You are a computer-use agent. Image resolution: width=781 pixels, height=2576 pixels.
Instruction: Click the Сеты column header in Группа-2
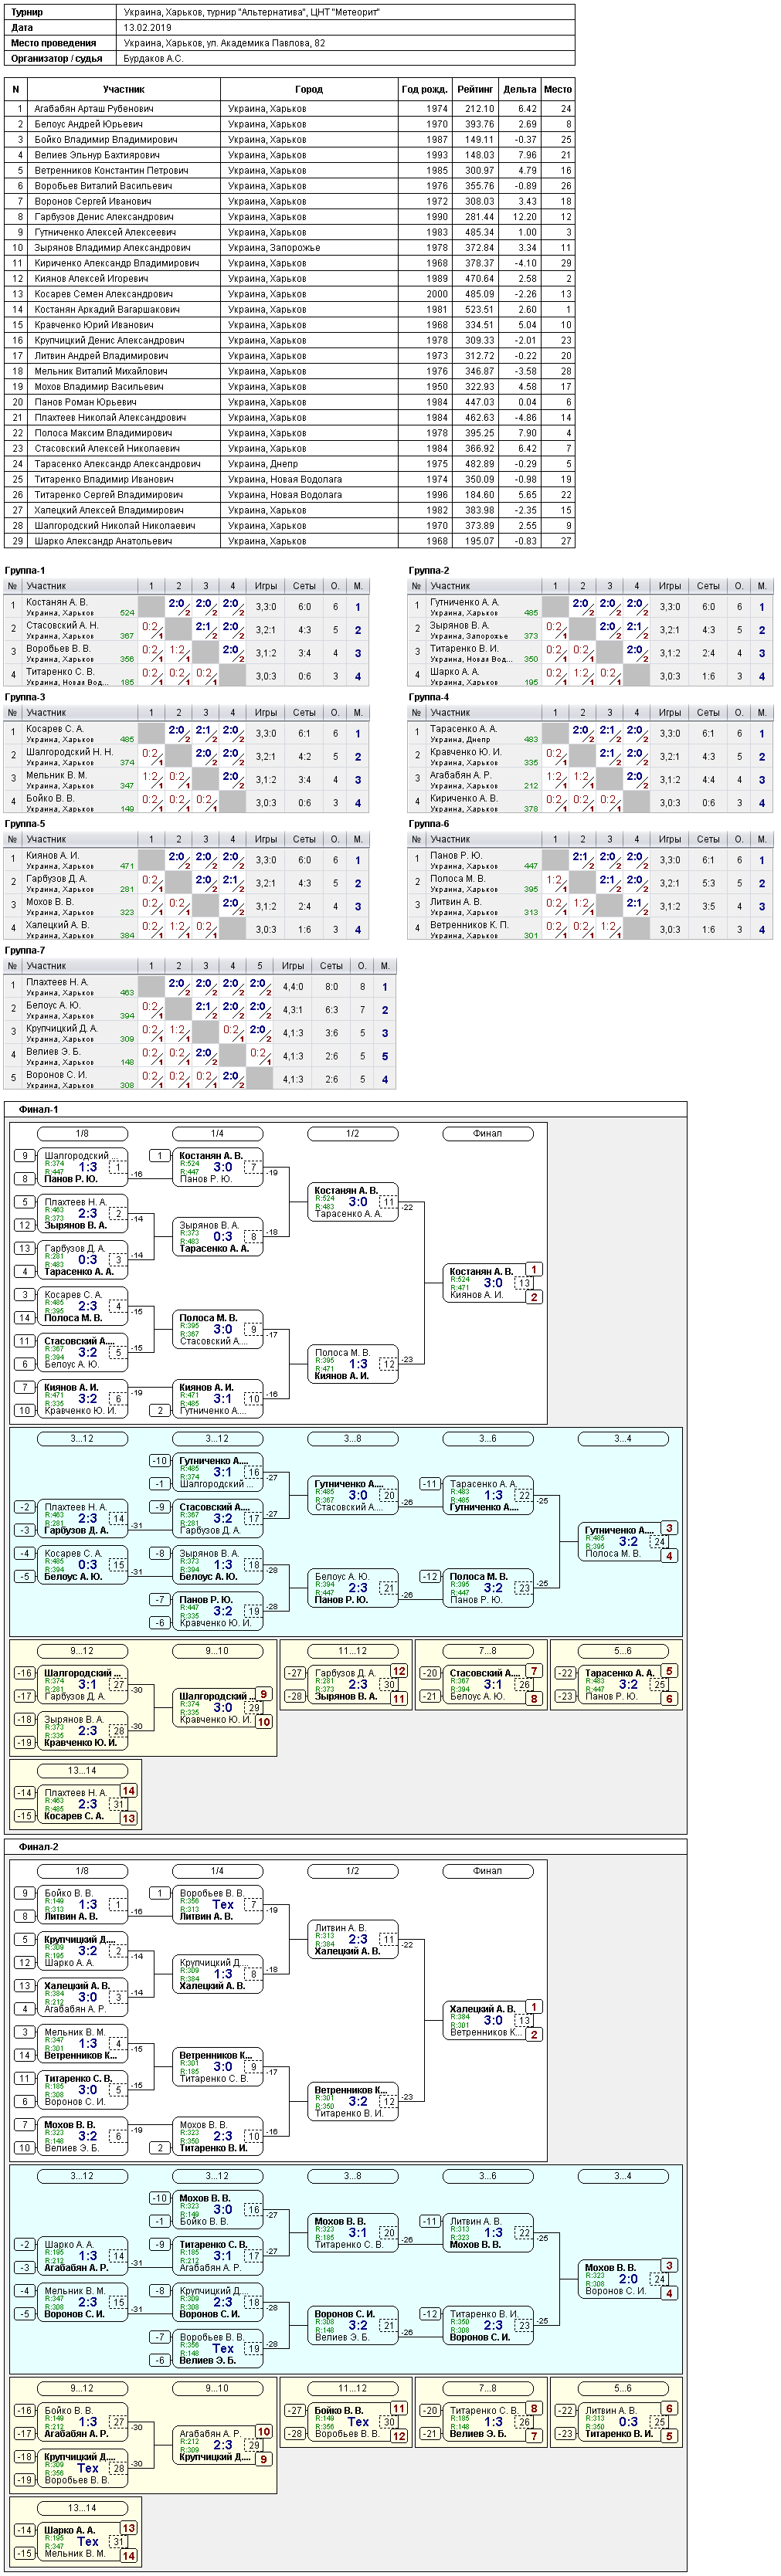[708, 586]
